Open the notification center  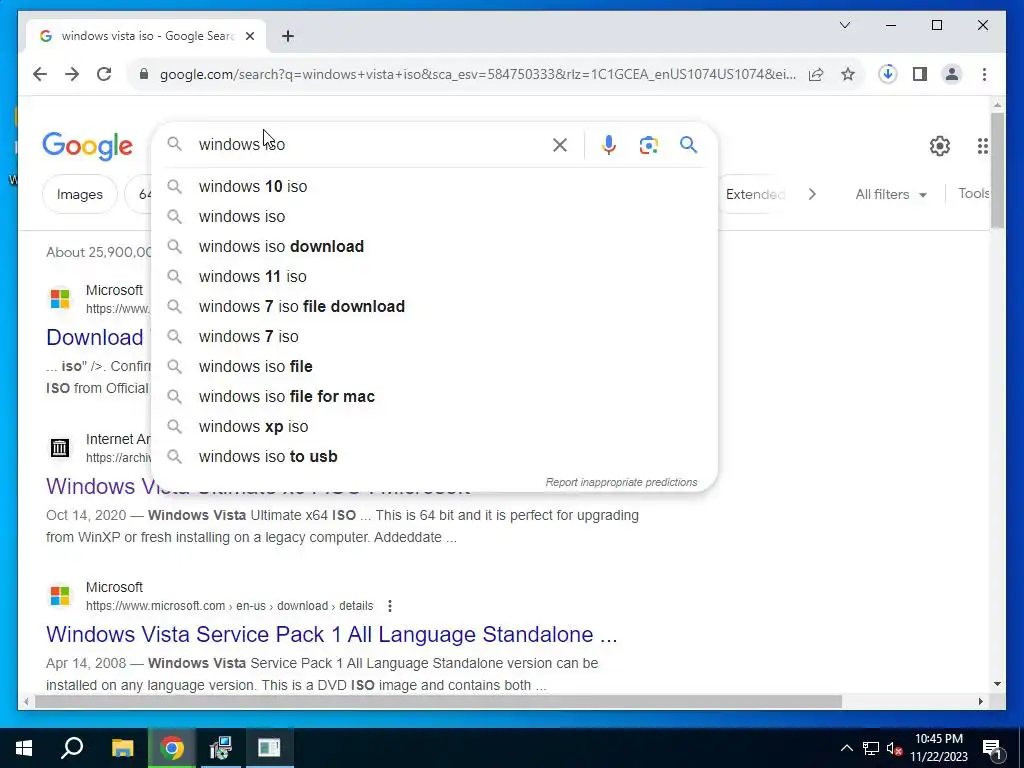(992, 749)
